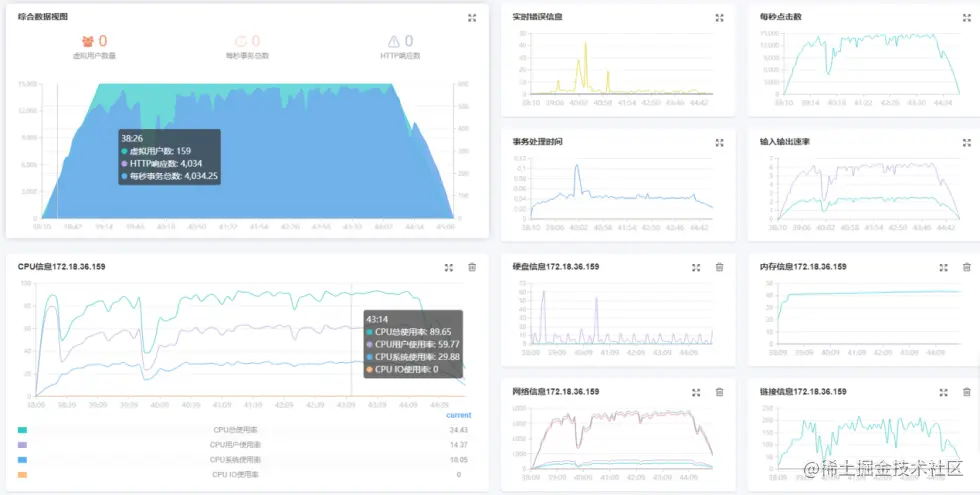
Task: Maximize the 每秒点击数 chart
Action: pos(967,18)
